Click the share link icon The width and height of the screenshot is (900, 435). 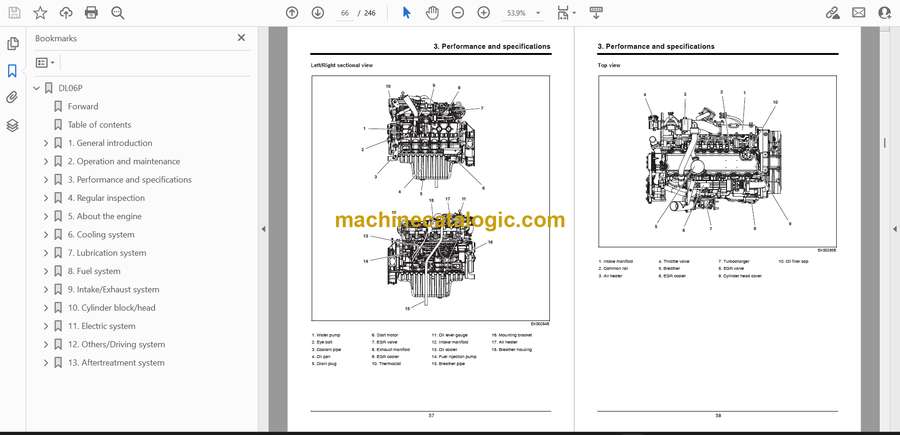tap(832, 13)
